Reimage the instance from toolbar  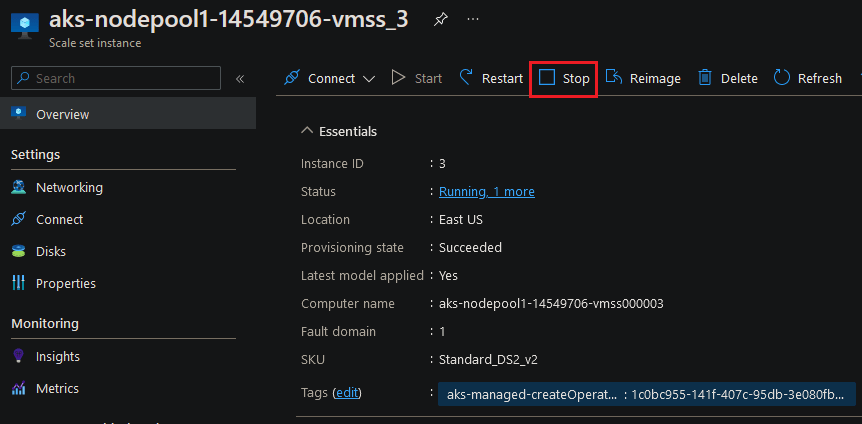(643, 78)
